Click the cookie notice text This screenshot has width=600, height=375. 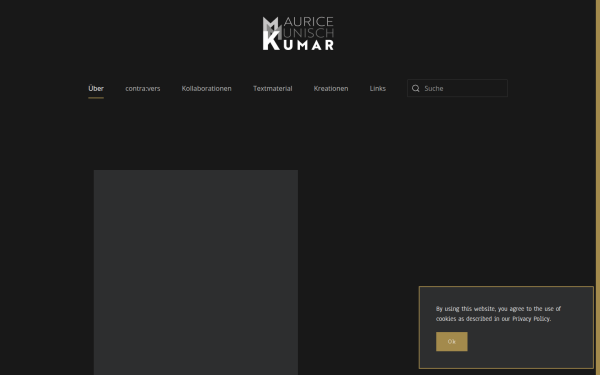498,314
